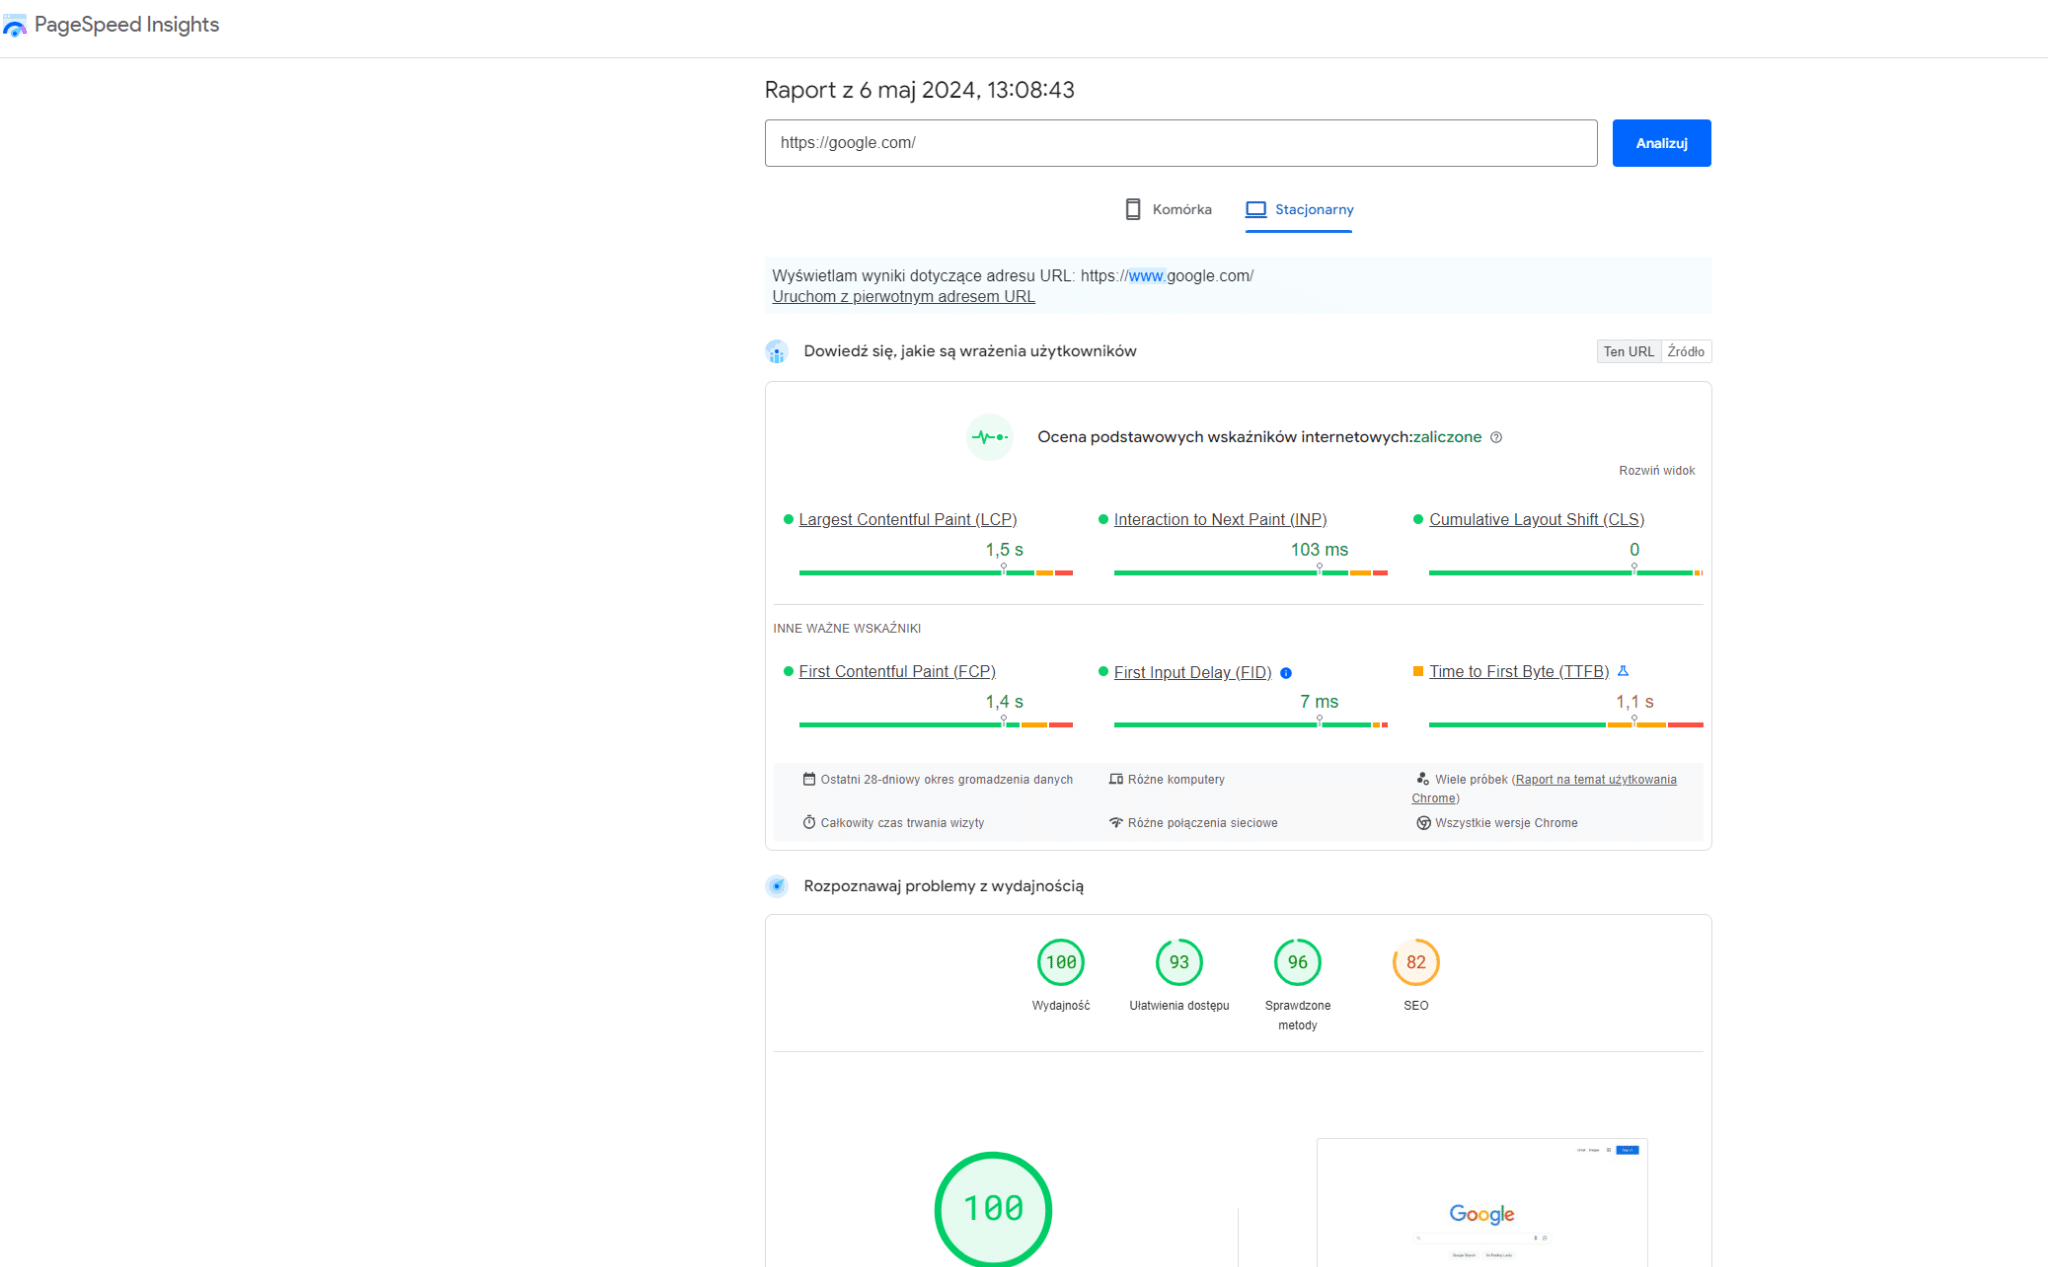
Task: Click the PageSpeed Insights logo icon
Action: tap(15, 25)
